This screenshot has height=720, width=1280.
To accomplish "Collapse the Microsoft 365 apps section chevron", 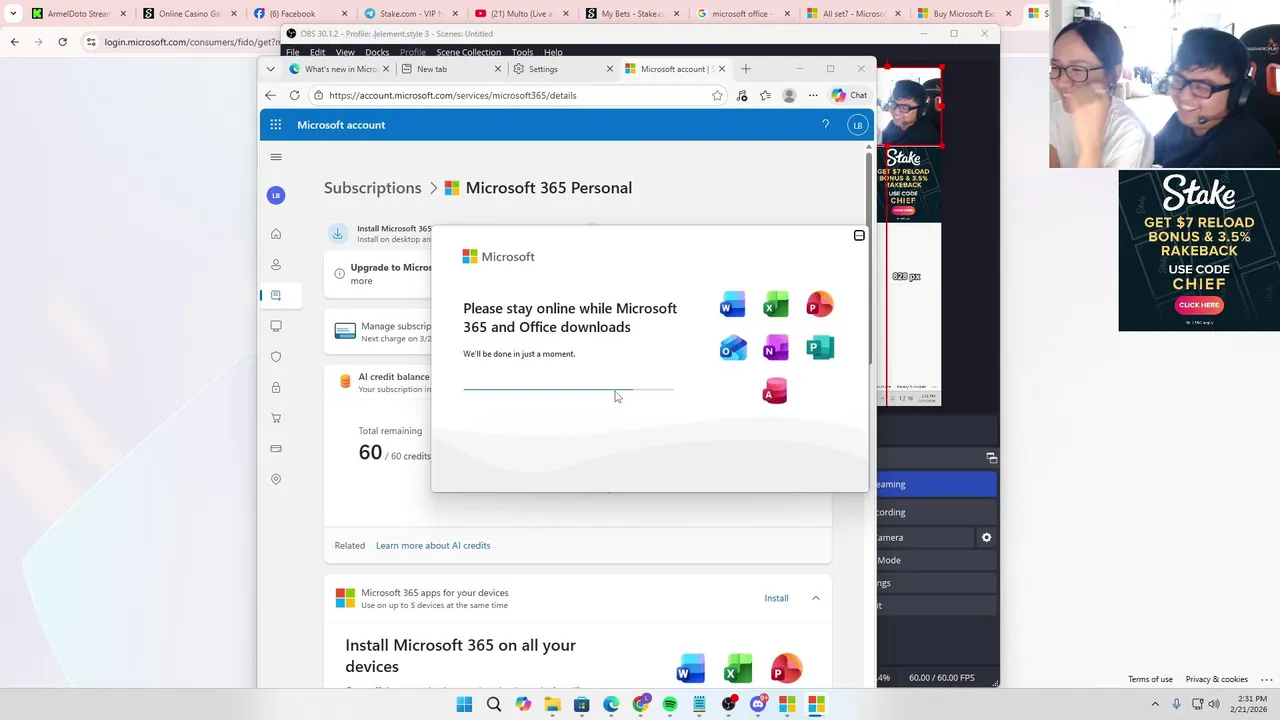I will 816,598.
